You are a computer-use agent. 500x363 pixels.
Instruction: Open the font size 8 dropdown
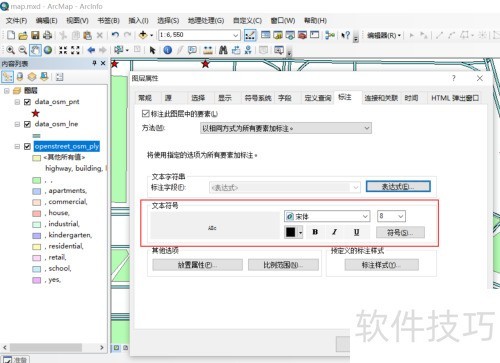(x=401, y=216)
